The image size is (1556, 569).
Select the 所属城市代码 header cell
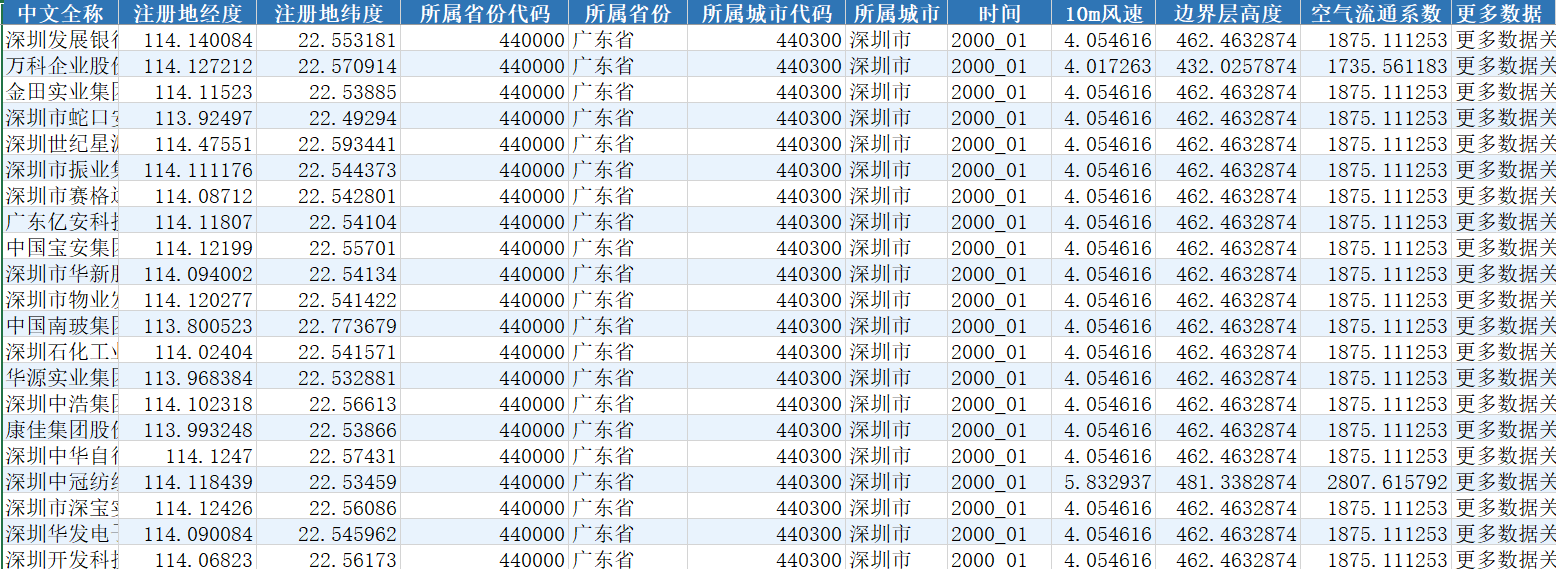pos(766,14)
